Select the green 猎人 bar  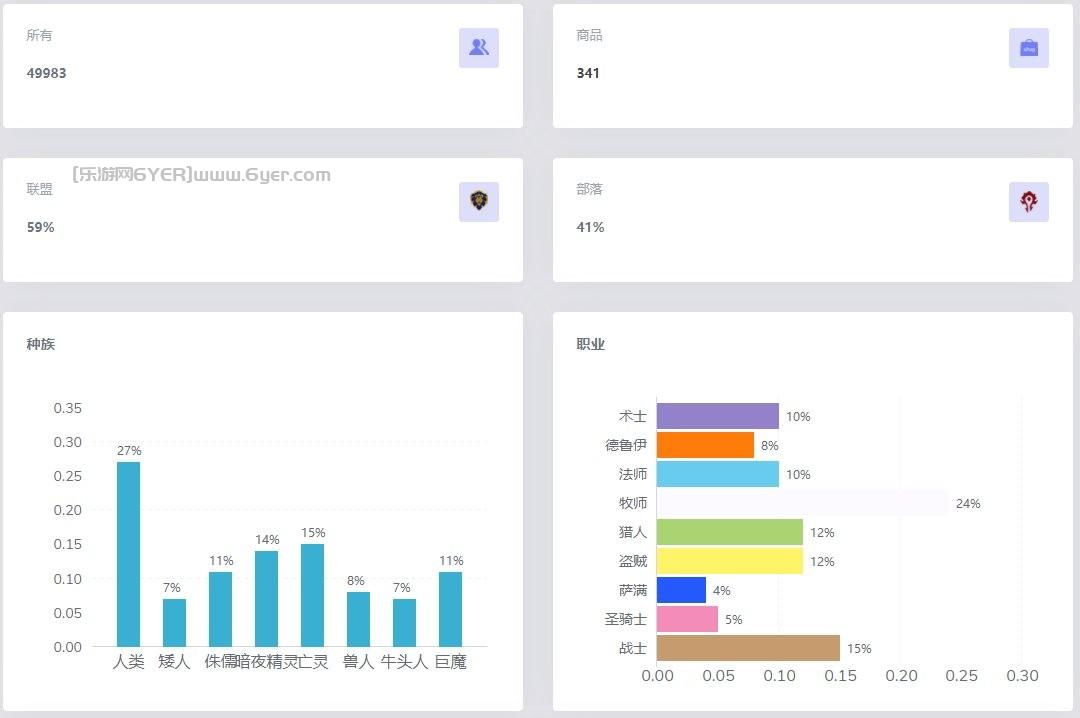click(729, 532)
